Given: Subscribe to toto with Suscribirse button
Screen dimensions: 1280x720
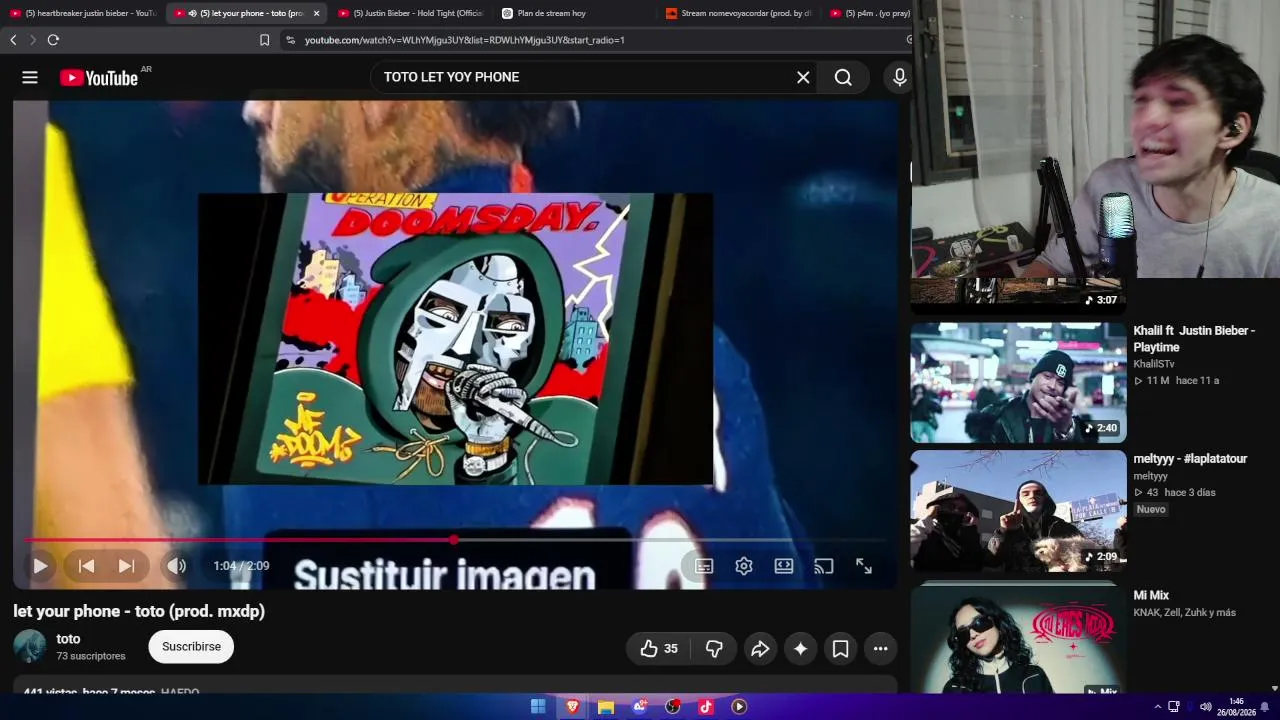Looking at the screenshot, I should pyautogui.click(x=191, y=647).
